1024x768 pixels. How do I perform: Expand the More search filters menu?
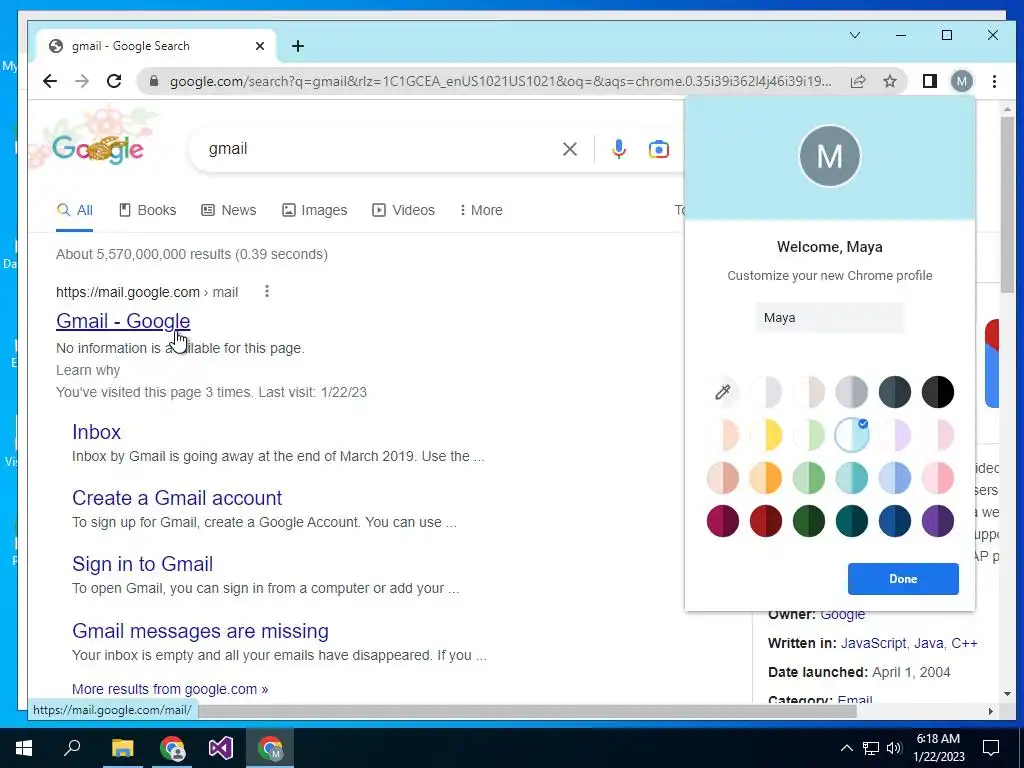[481, 210]
